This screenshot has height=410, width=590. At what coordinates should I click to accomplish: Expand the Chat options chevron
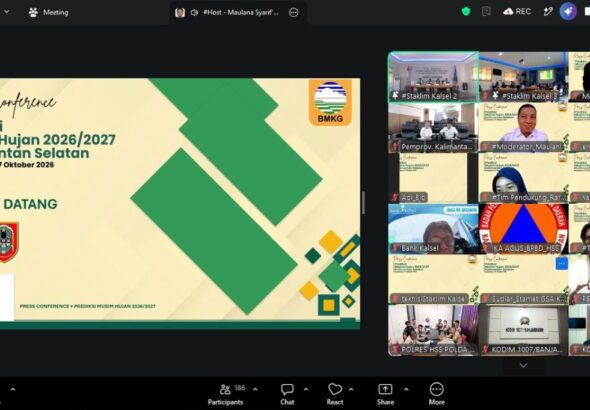306,389
